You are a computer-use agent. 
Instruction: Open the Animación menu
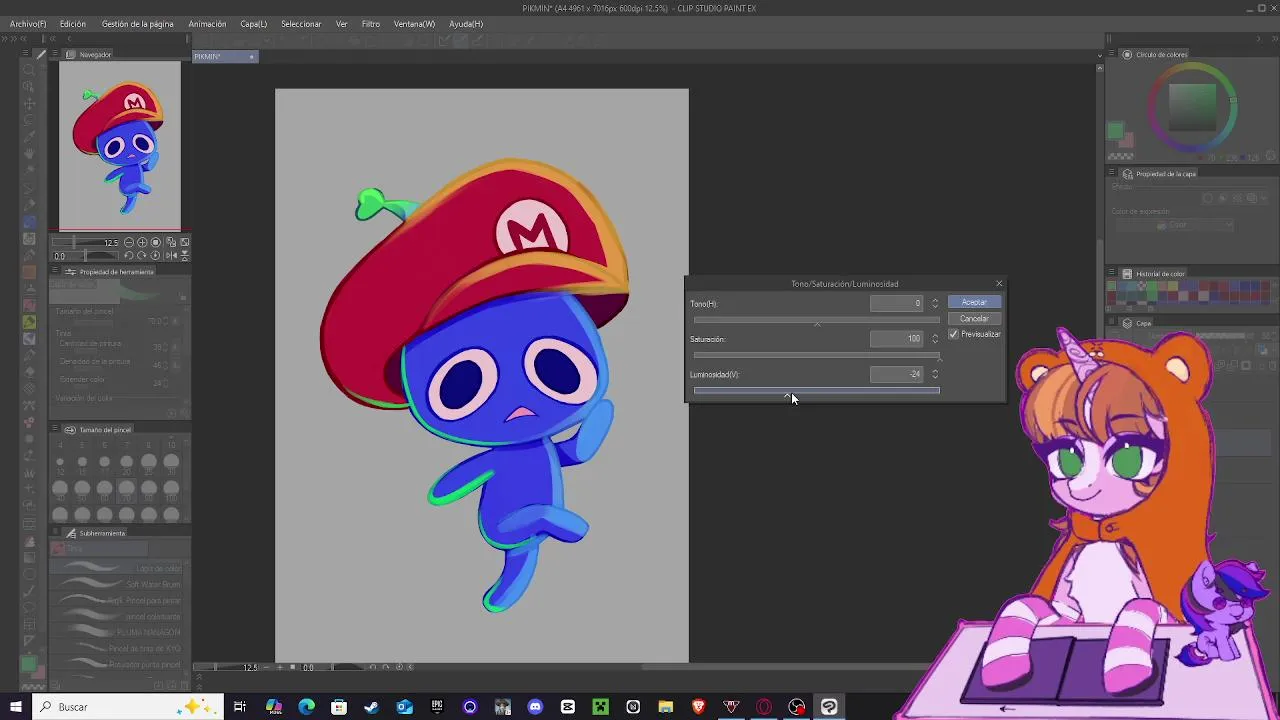pyautogui.click(x=207, y=24)
